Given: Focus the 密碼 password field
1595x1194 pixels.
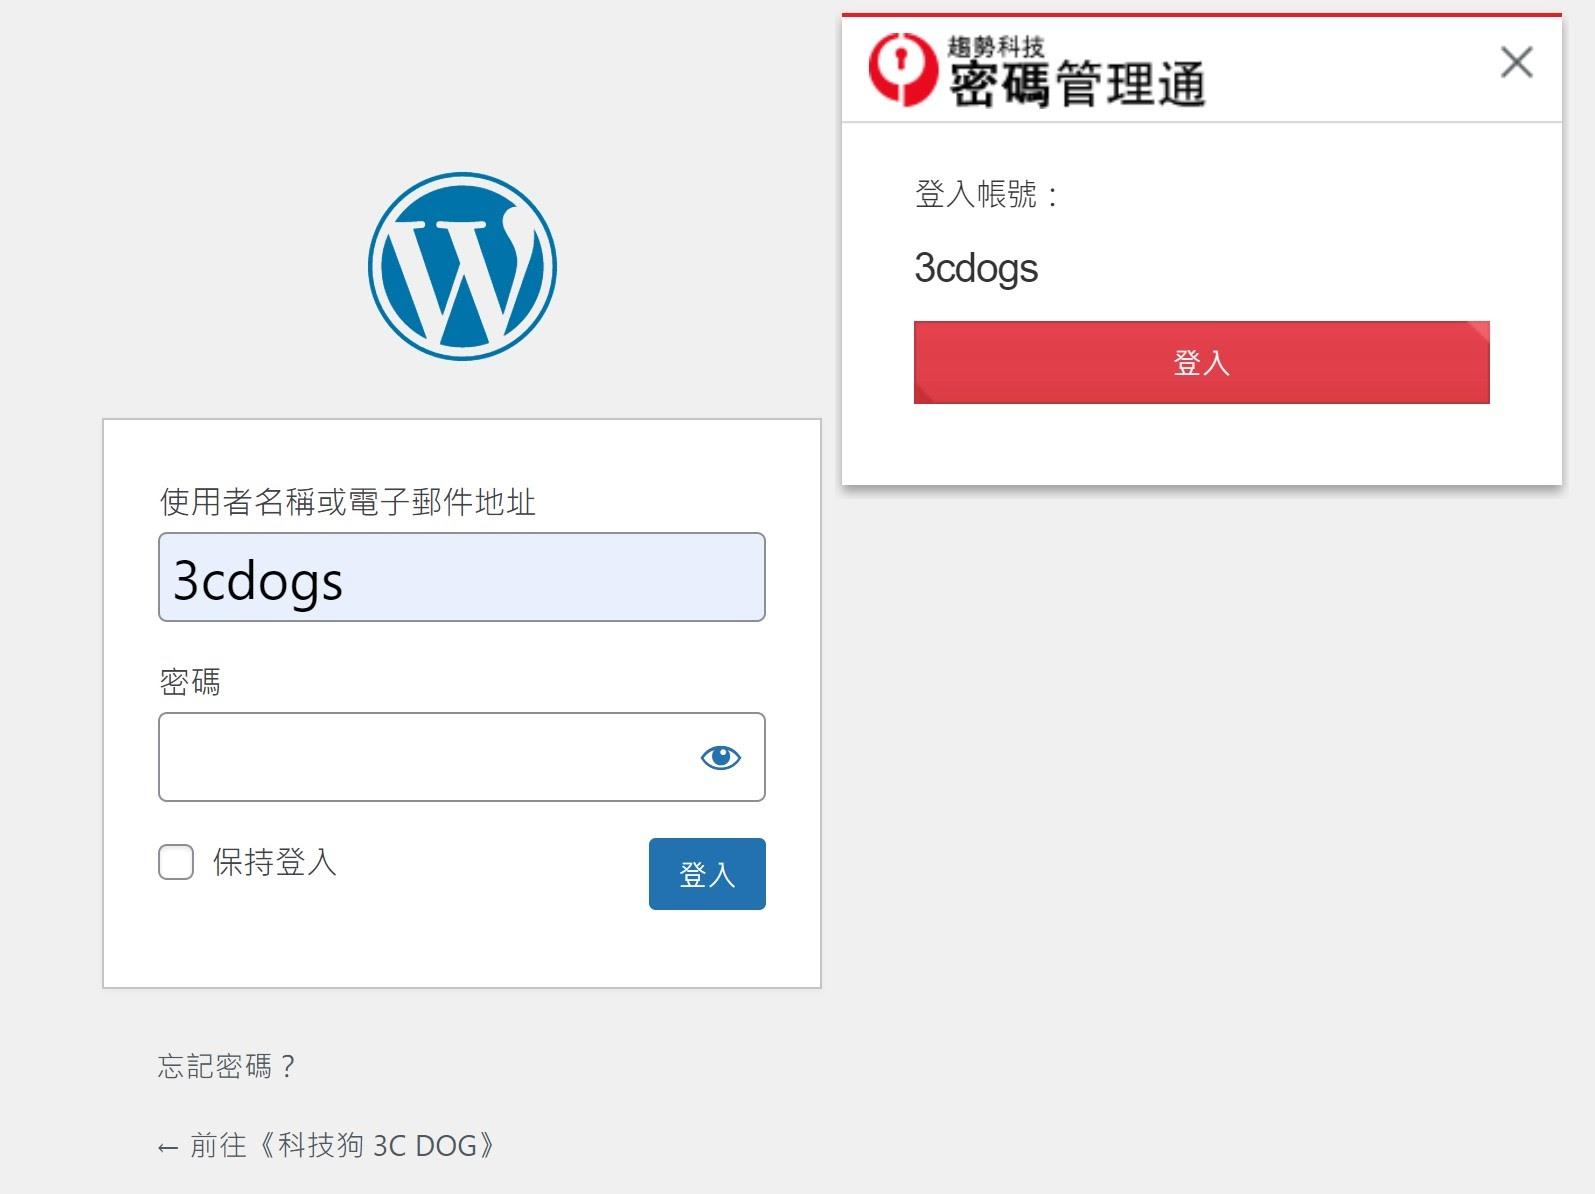Looking at the screenshot, I should (x=462, y=757).
